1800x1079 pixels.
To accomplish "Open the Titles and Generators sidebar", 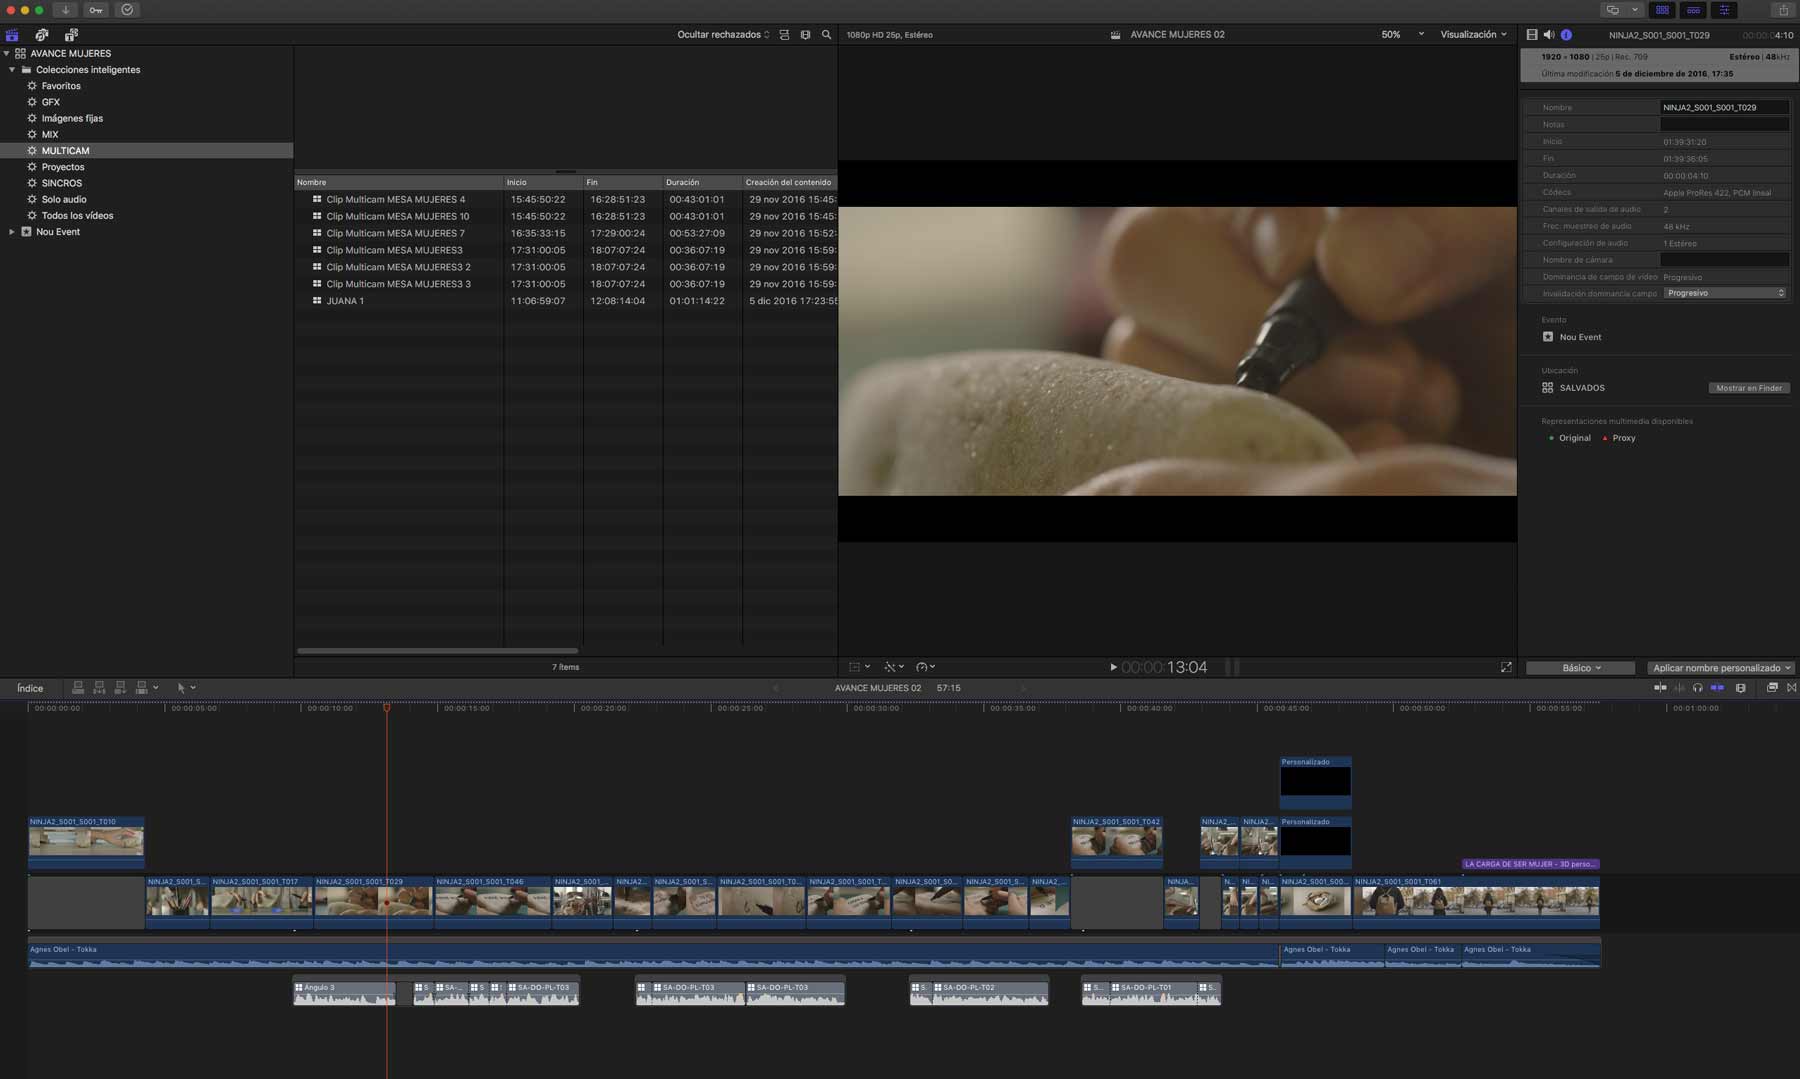I will point(71,35).
